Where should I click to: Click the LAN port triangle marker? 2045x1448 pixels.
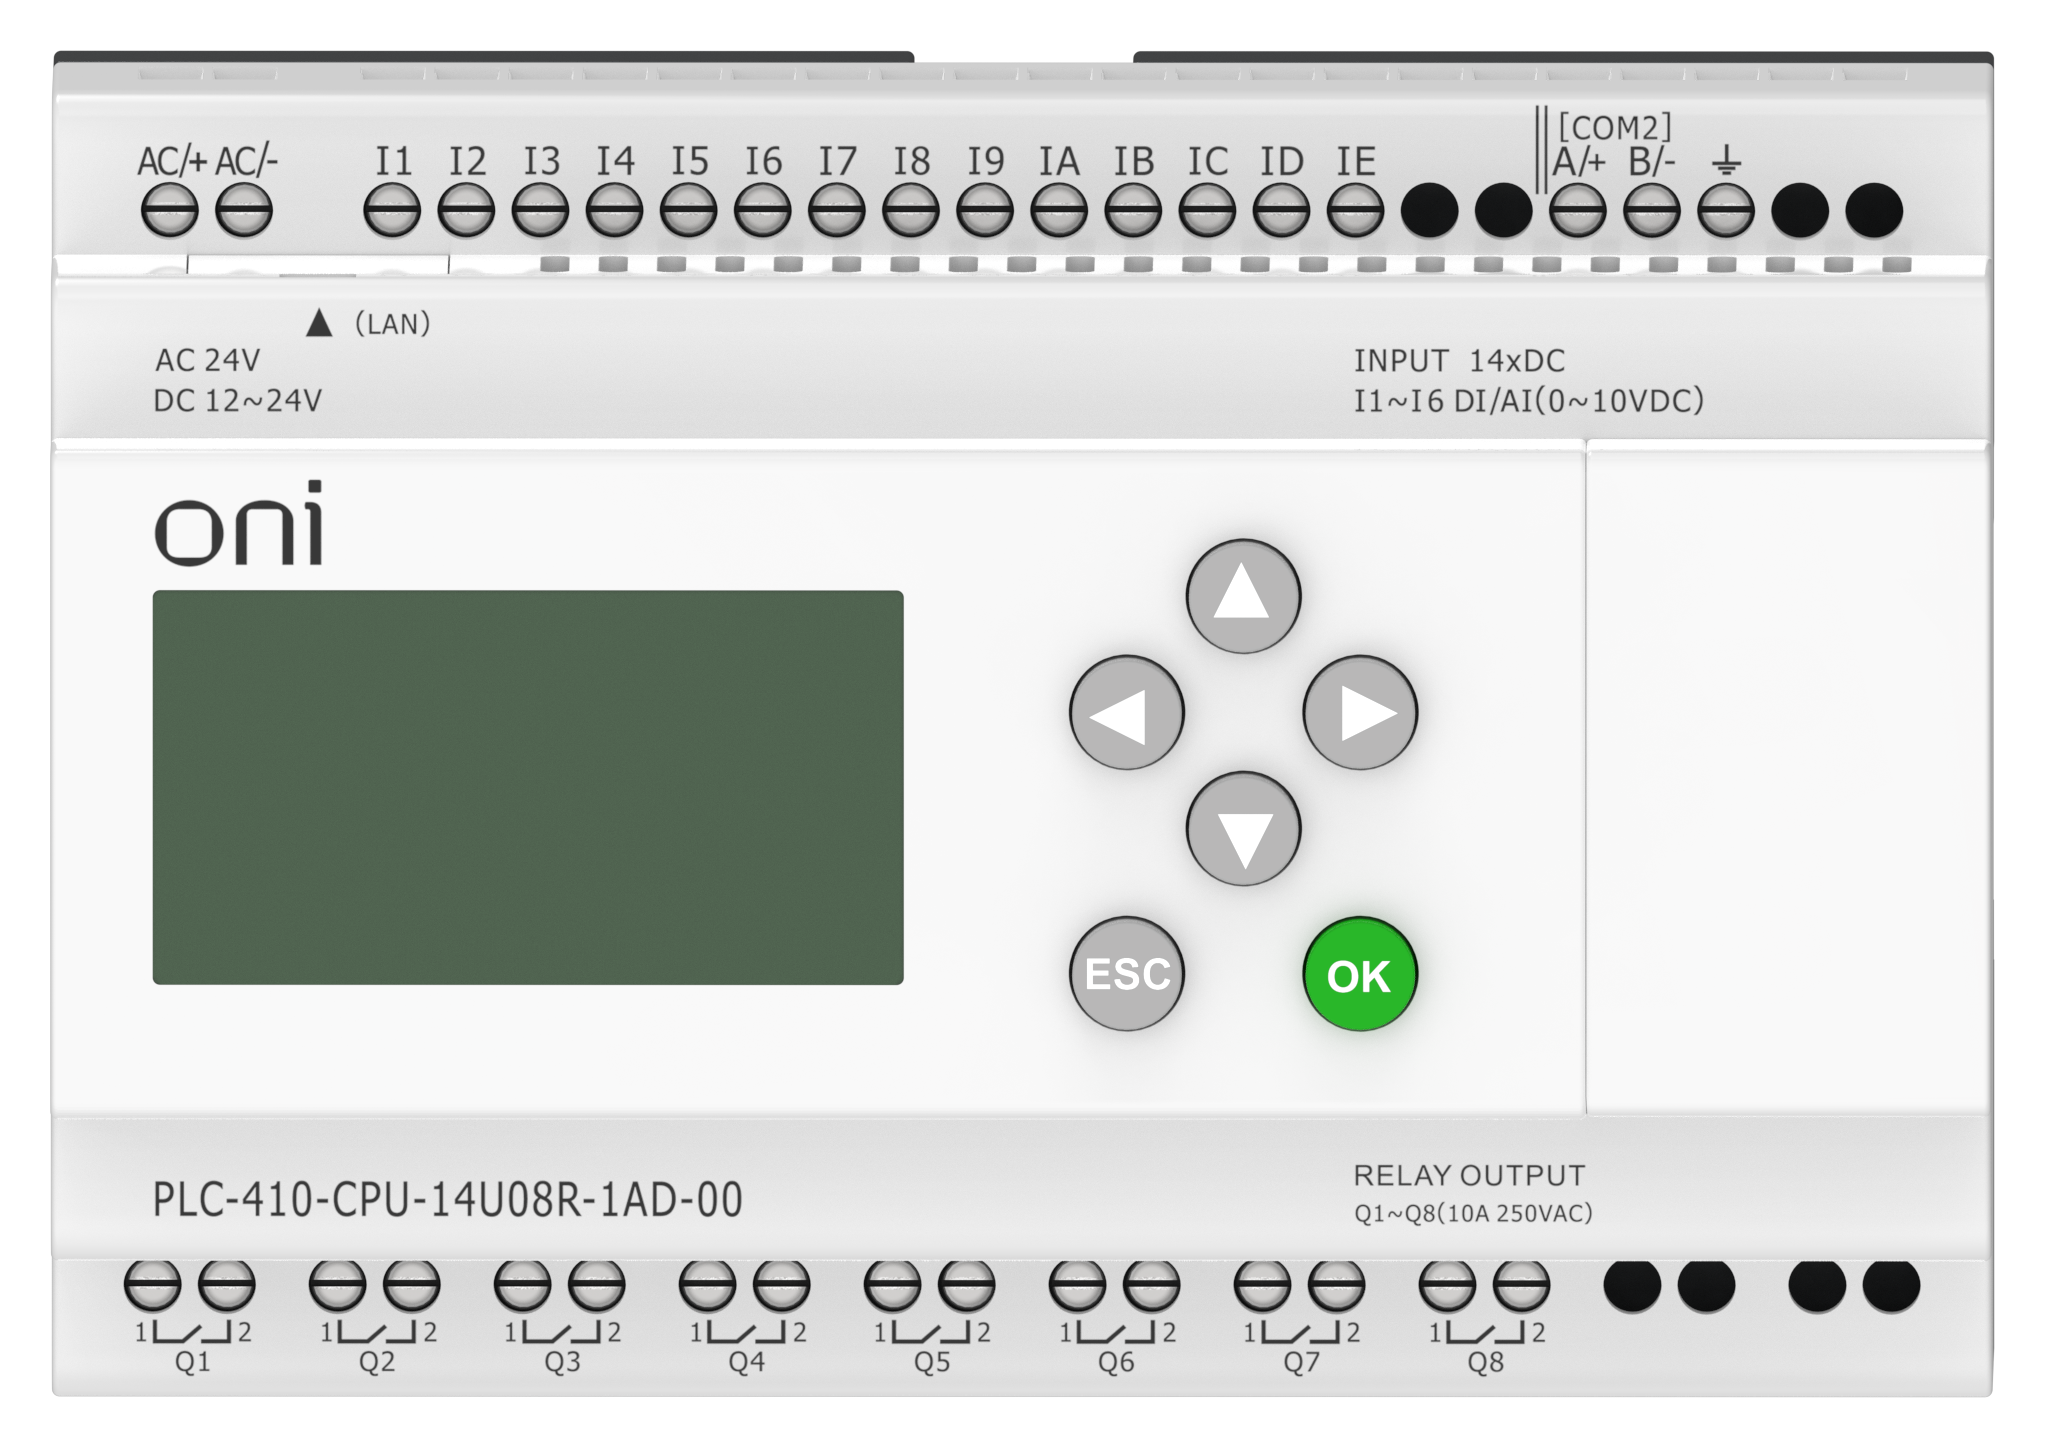[x=319, y=323]
